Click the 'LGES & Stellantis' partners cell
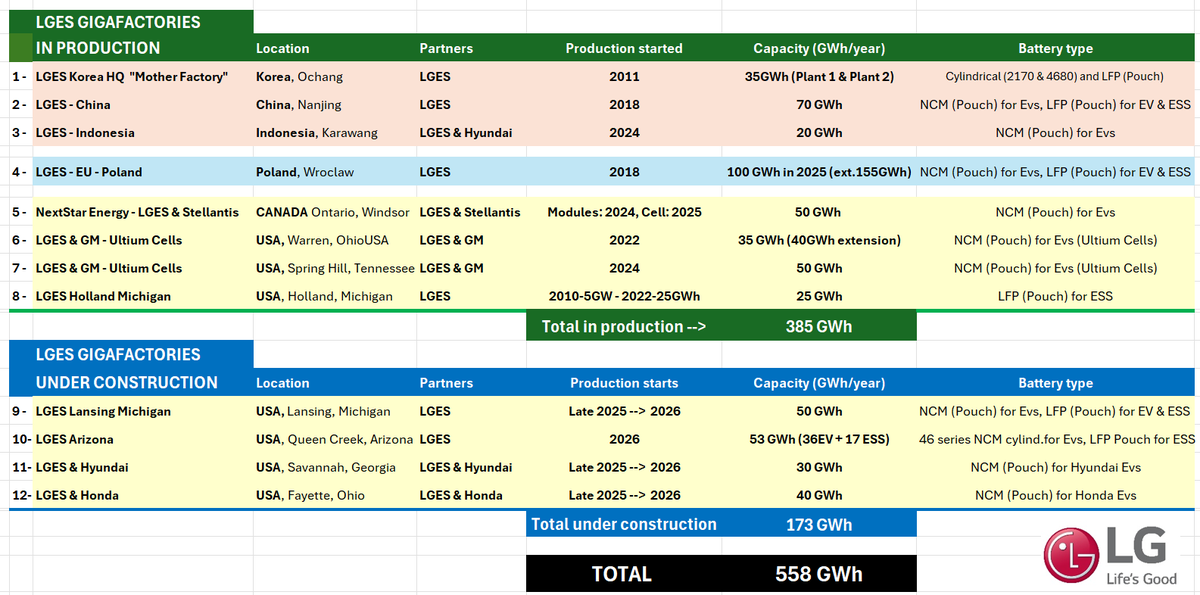Viewport: 1200px width, 595px height. (x=471, y=212)
